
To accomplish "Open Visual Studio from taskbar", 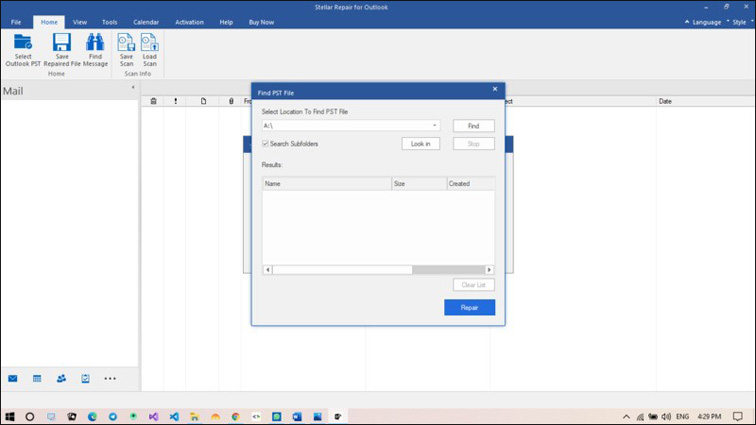I will 153,416.
